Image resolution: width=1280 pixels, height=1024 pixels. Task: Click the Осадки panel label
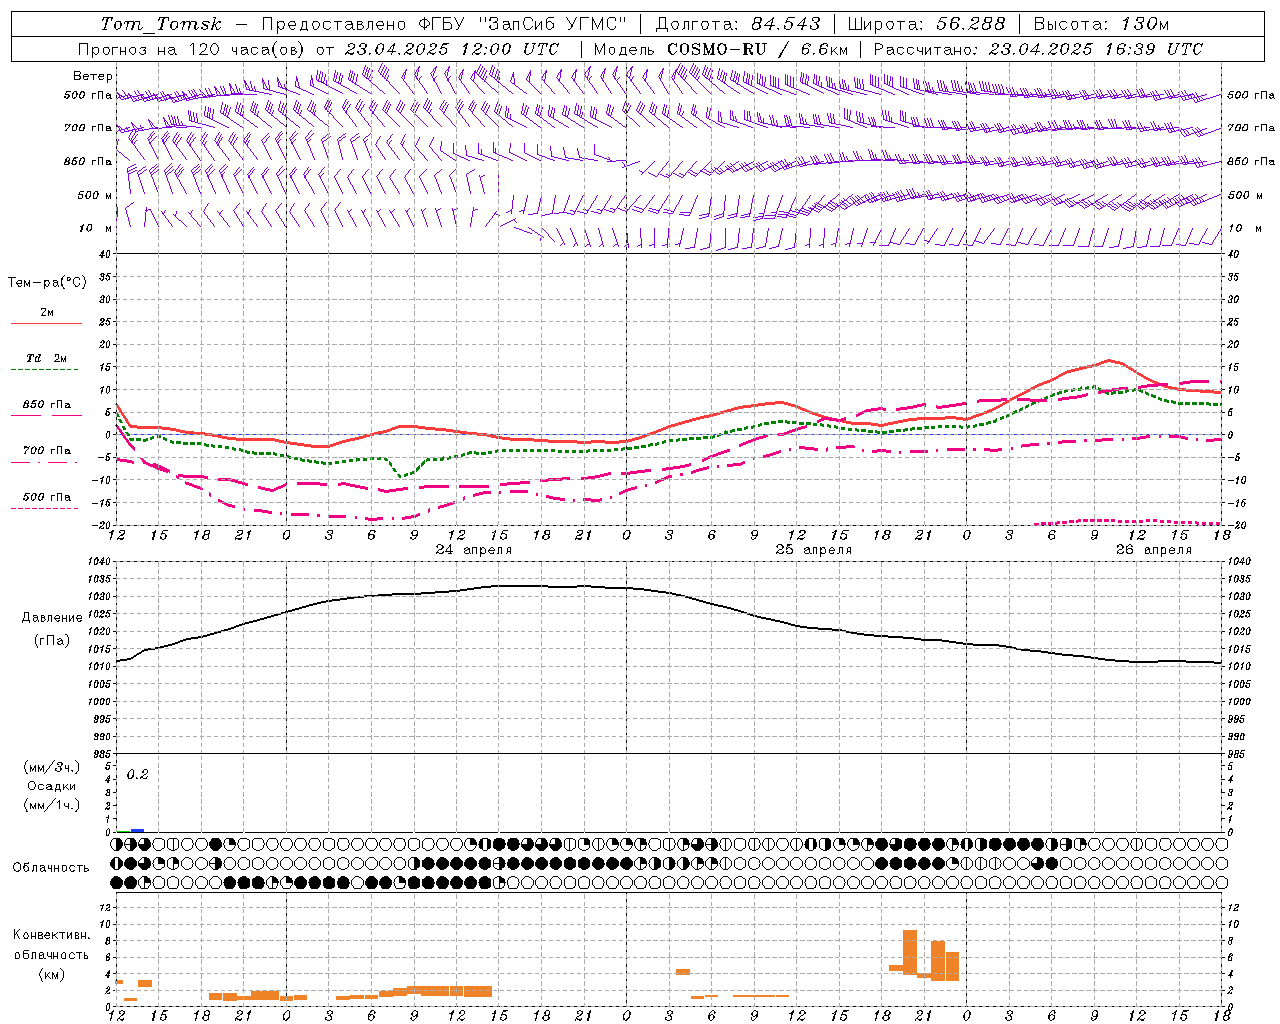(x=52, y=786)
